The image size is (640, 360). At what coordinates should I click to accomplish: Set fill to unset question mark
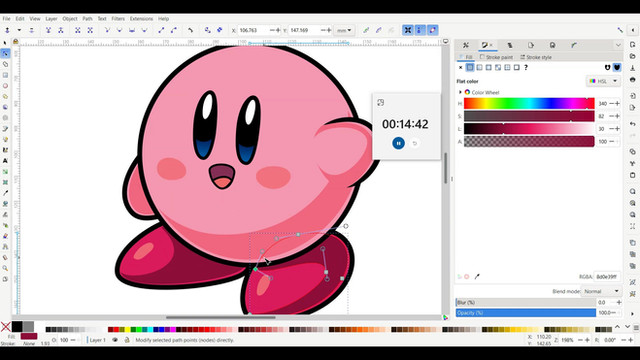(526, 67)
